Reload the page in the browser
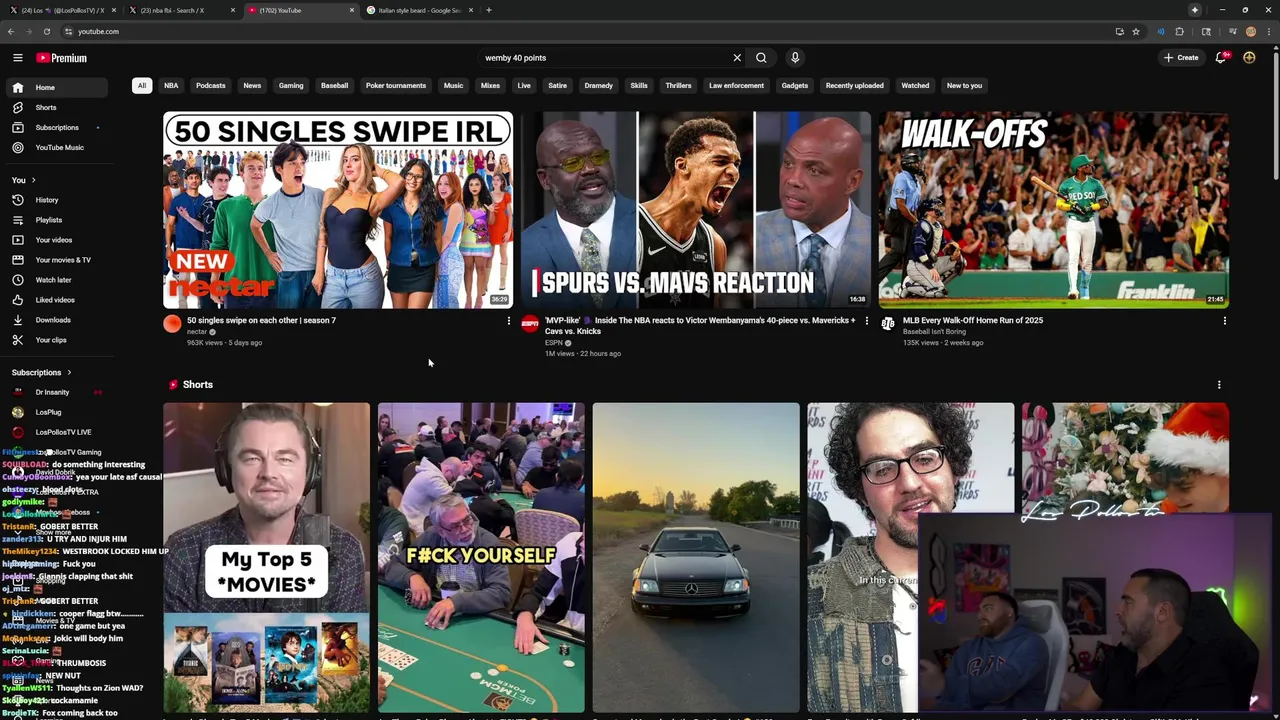The image size is (1280, 720). point(47,31)
